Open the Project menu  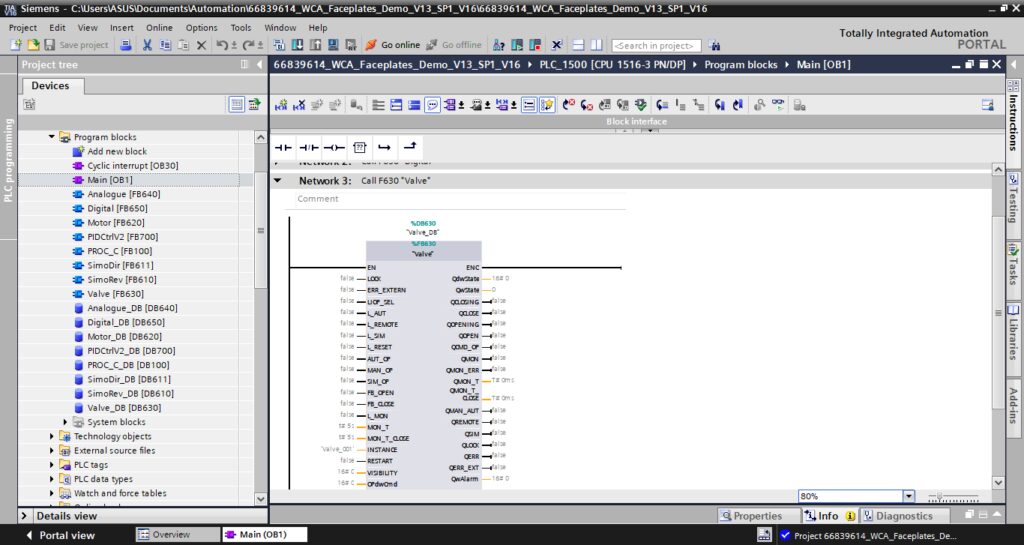pyautogui.click(x=23, y=27)
